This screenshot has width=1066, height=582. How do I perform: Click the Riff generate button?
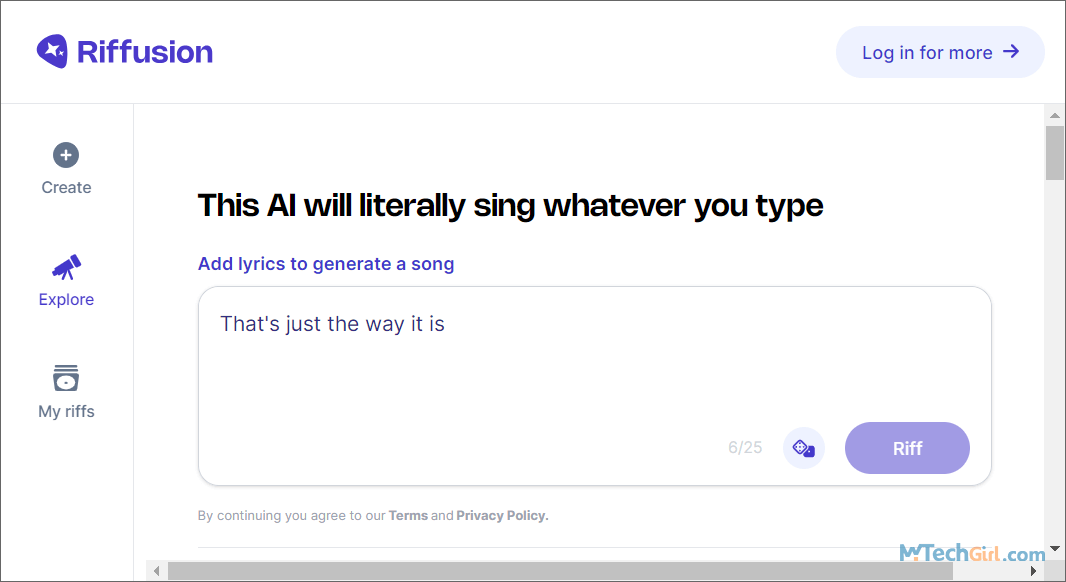(x=907, y=448)
